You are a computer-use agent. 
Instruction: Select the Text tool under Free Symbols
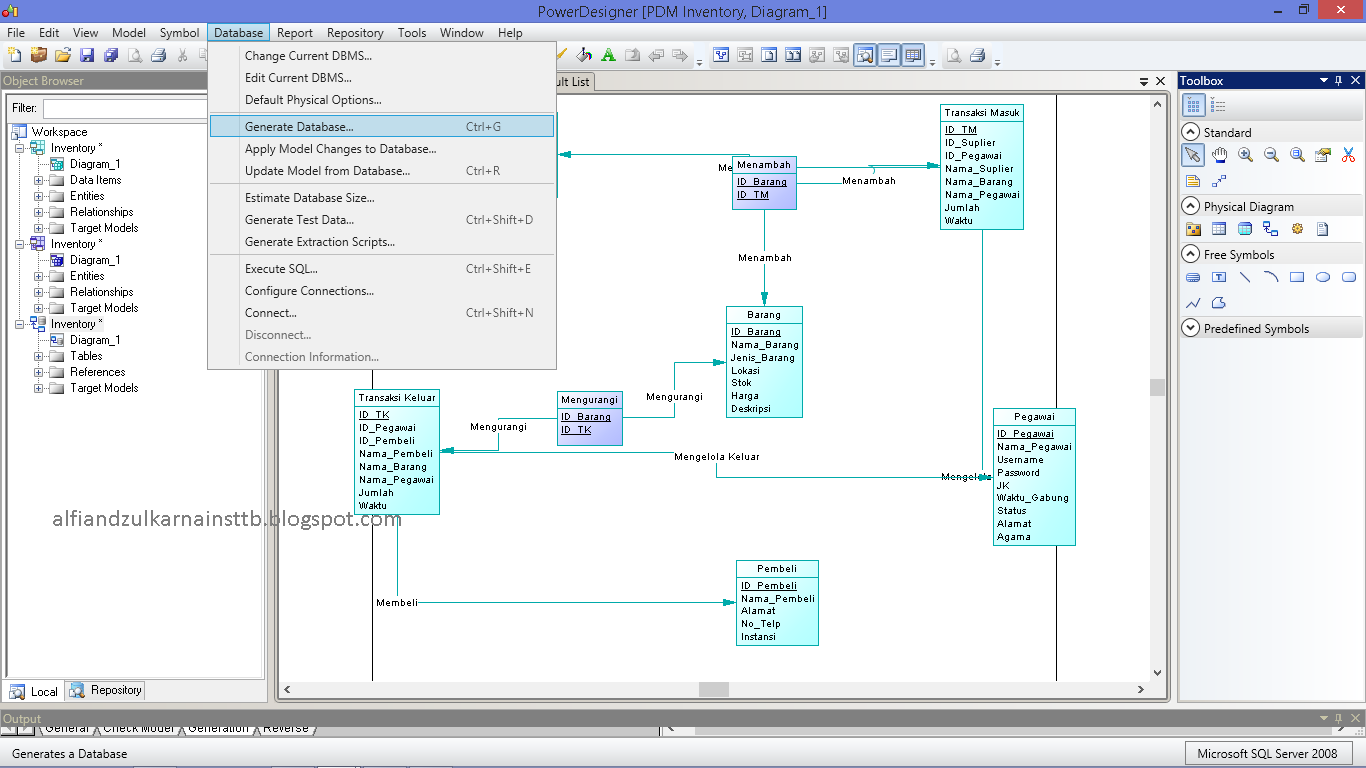tap(1220, 277)
